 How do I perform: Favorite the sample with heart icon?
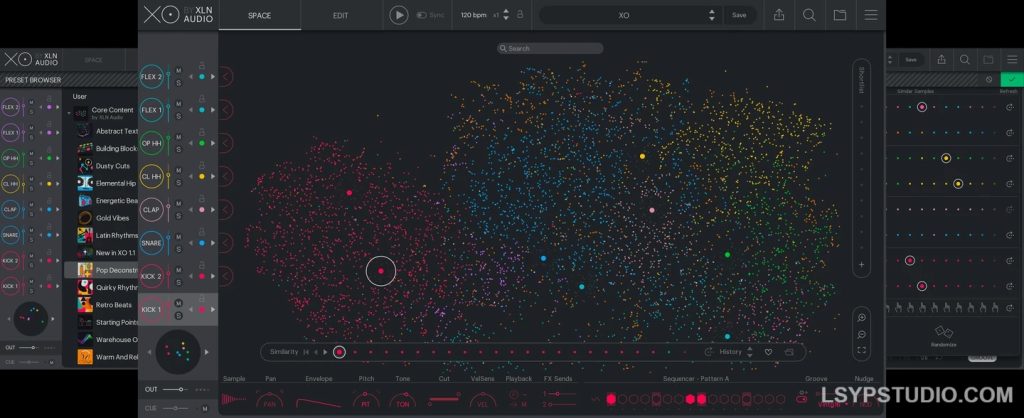(769, 352)
